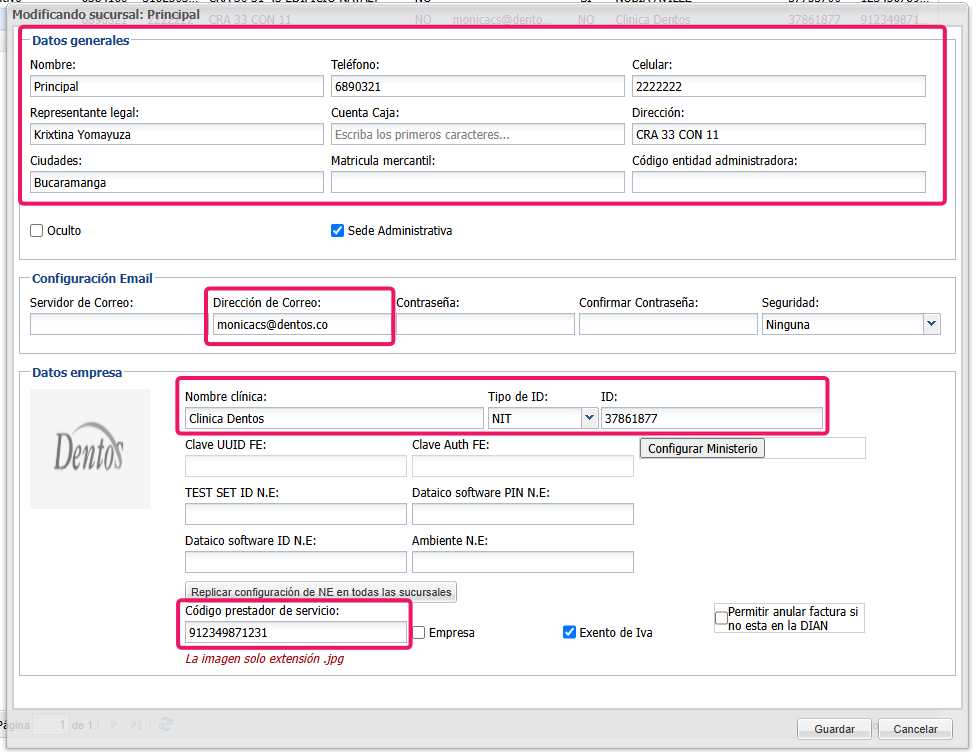The height and width of the screenshot is (755, 976).
Task: Select the Código prestador de servicio field
Action: point(296,633)
